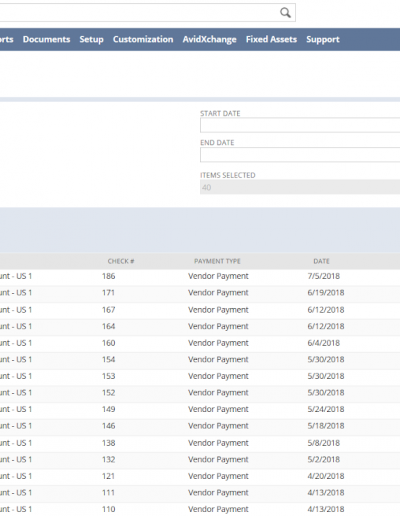Click the magnifying glass search icon
This screenshot has width=400, height=516.
click(x=285, y=13)
